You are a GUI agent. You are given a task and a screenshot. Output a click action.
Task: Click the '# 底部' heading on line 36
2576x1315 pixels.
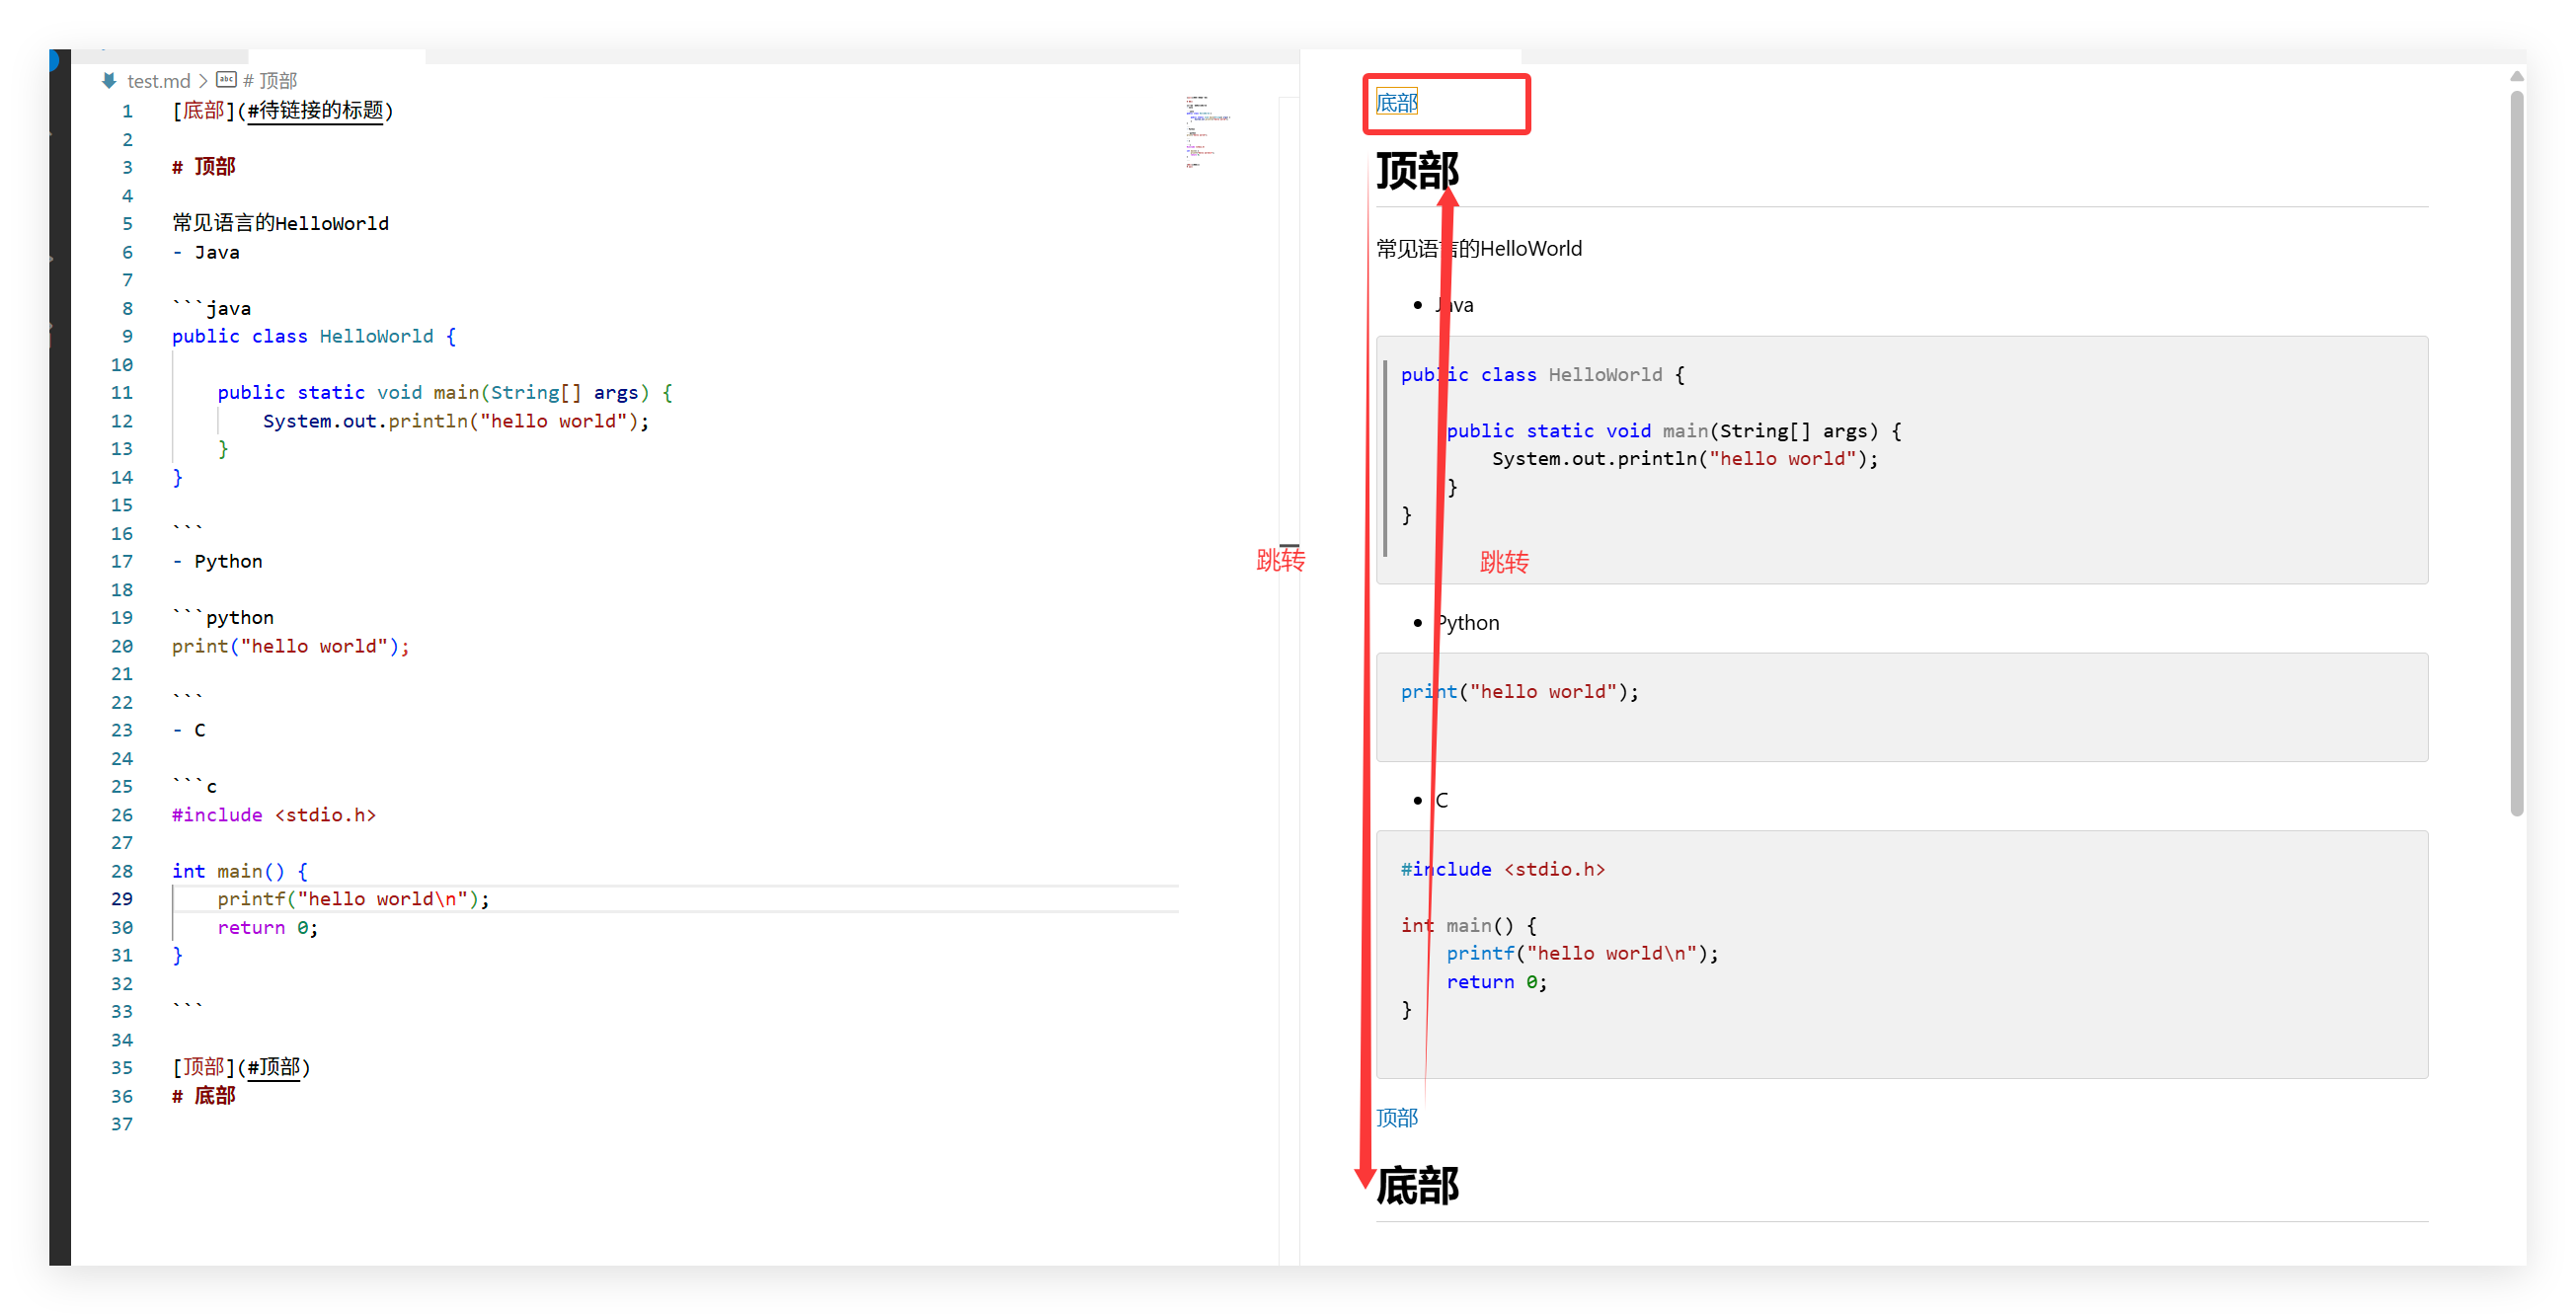(204, 1096)
